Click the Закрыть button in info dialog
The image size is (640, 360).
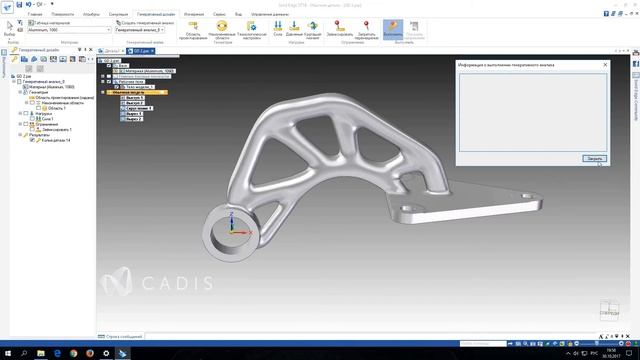coord(594,158)
